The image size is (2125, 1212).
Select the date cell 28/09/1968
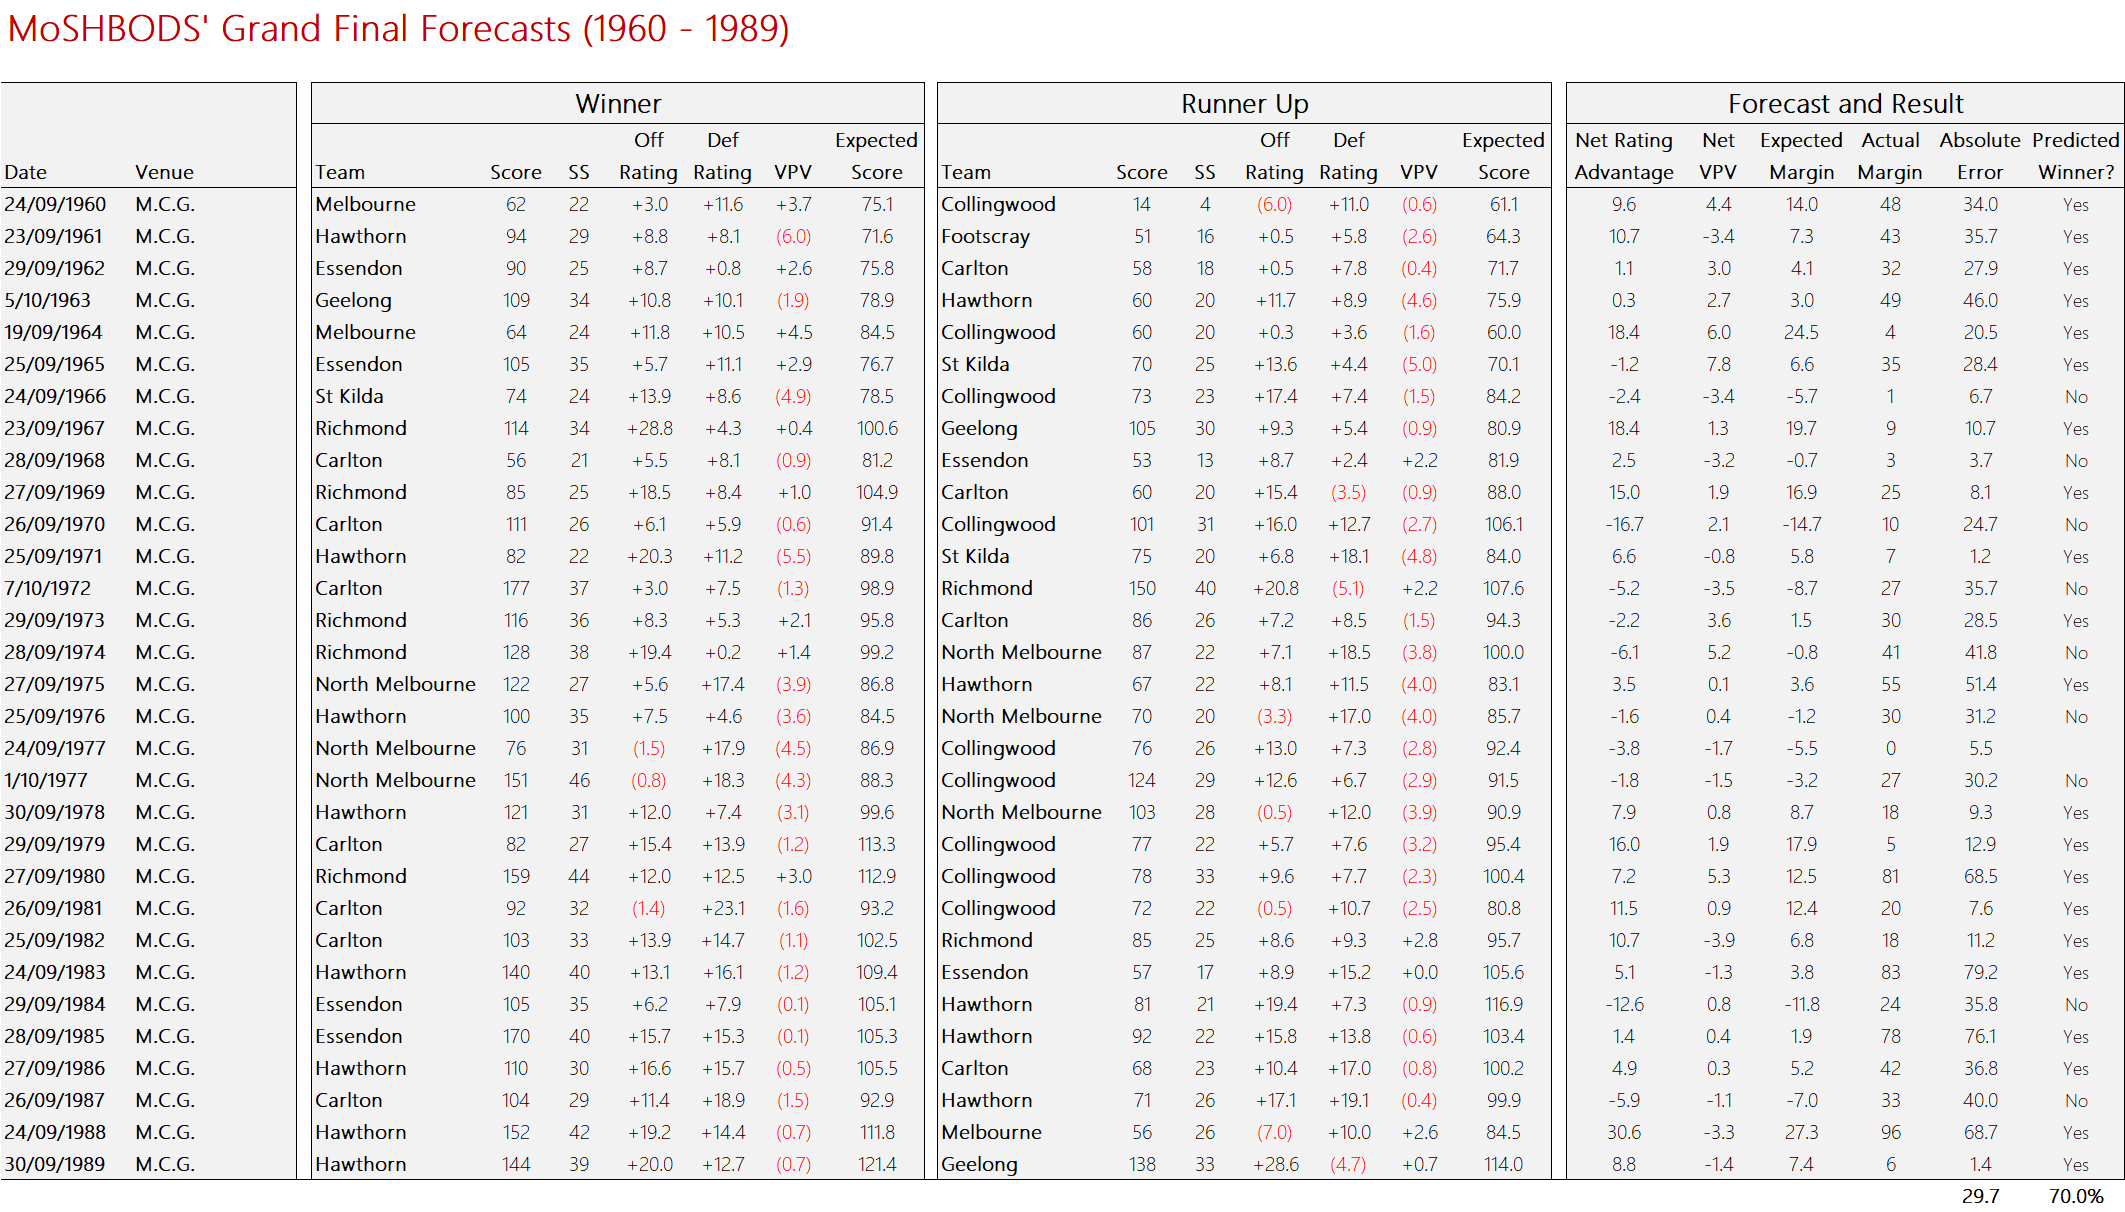(55, 460)
